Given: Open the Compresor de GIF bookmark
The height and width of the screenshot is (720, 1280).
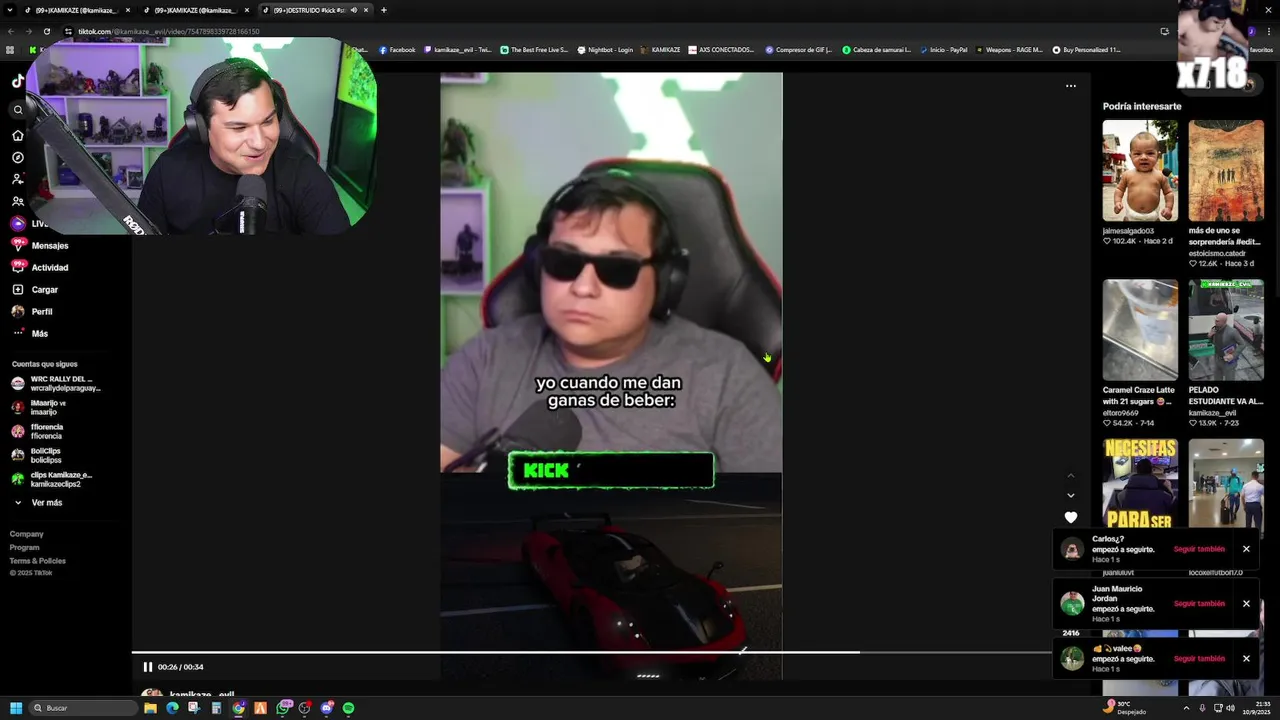Looking at the screenshot, I should (799, 50).
